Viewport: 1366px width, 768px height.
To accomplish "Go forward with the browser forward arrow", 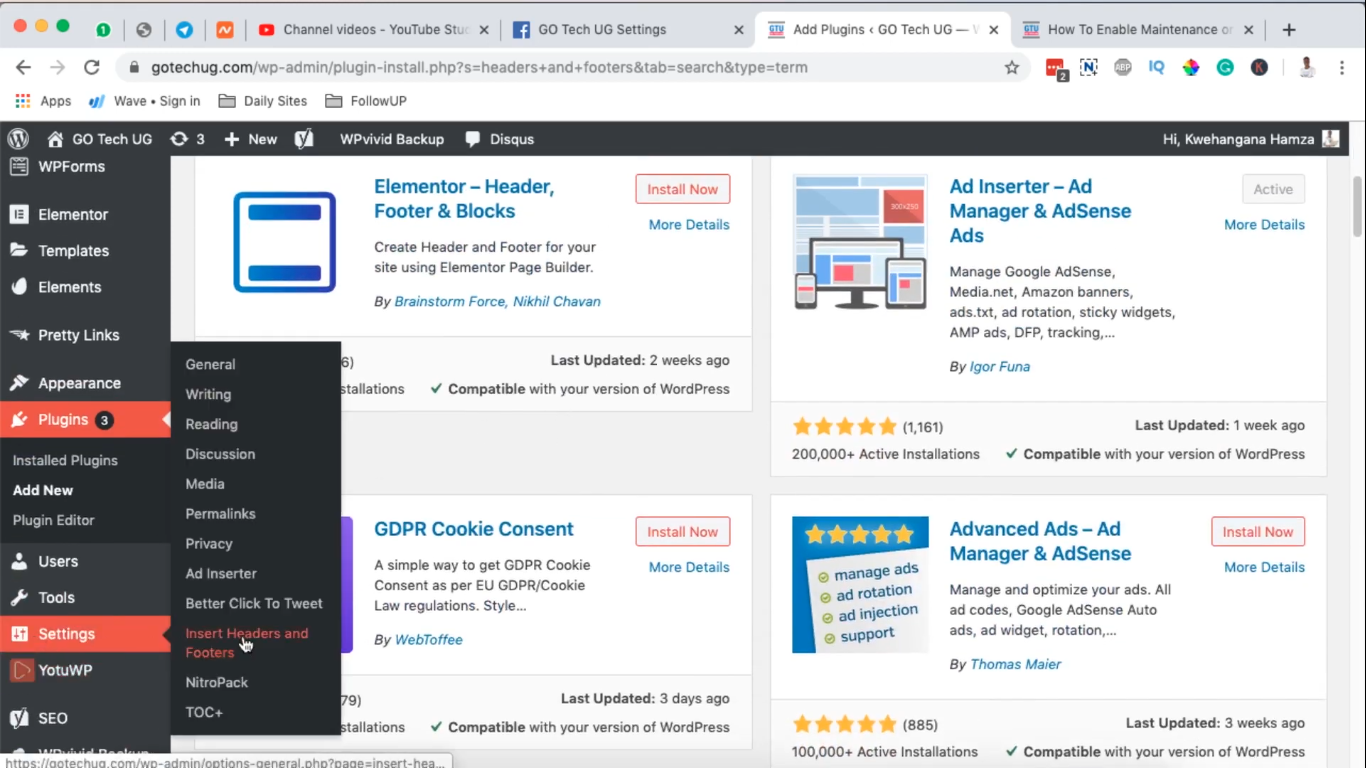I will coord(58,68).
